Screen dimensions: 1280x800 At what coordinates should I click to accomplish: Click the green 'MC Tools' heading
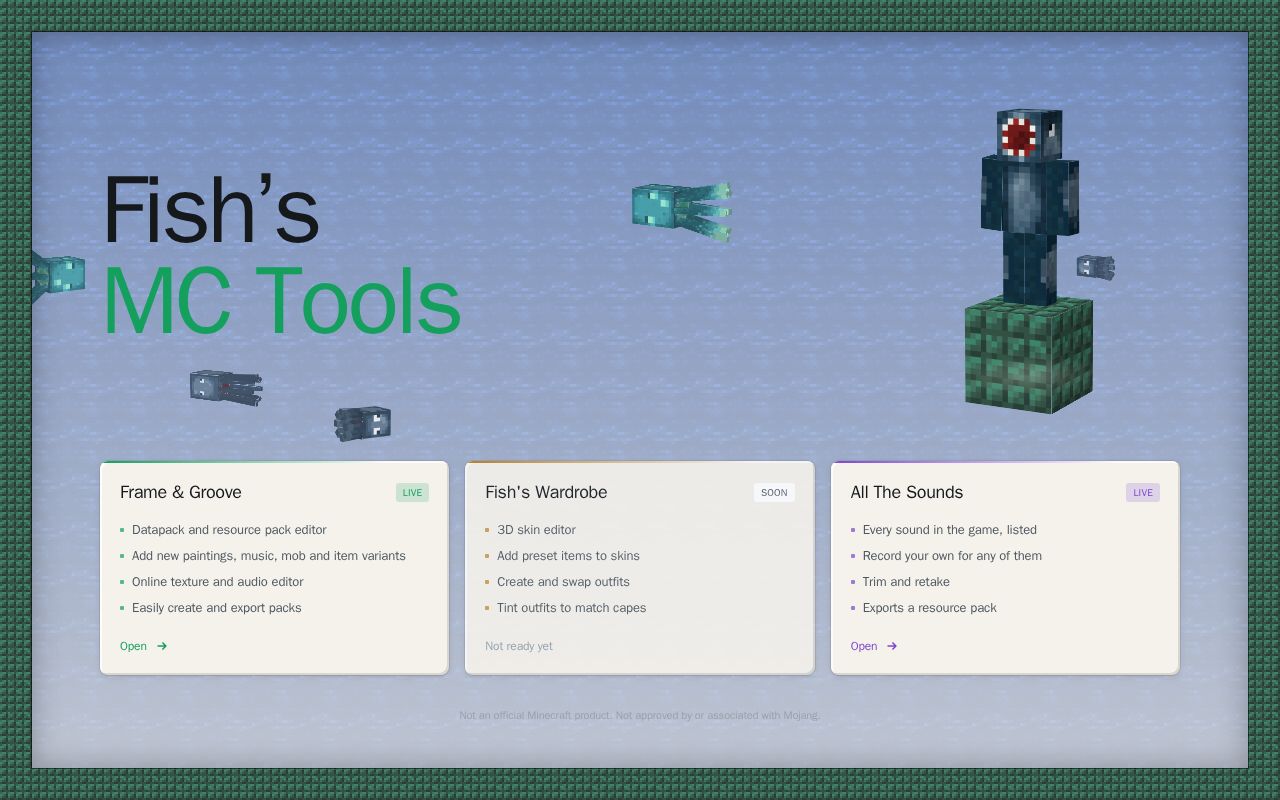[x=282, y=301]
